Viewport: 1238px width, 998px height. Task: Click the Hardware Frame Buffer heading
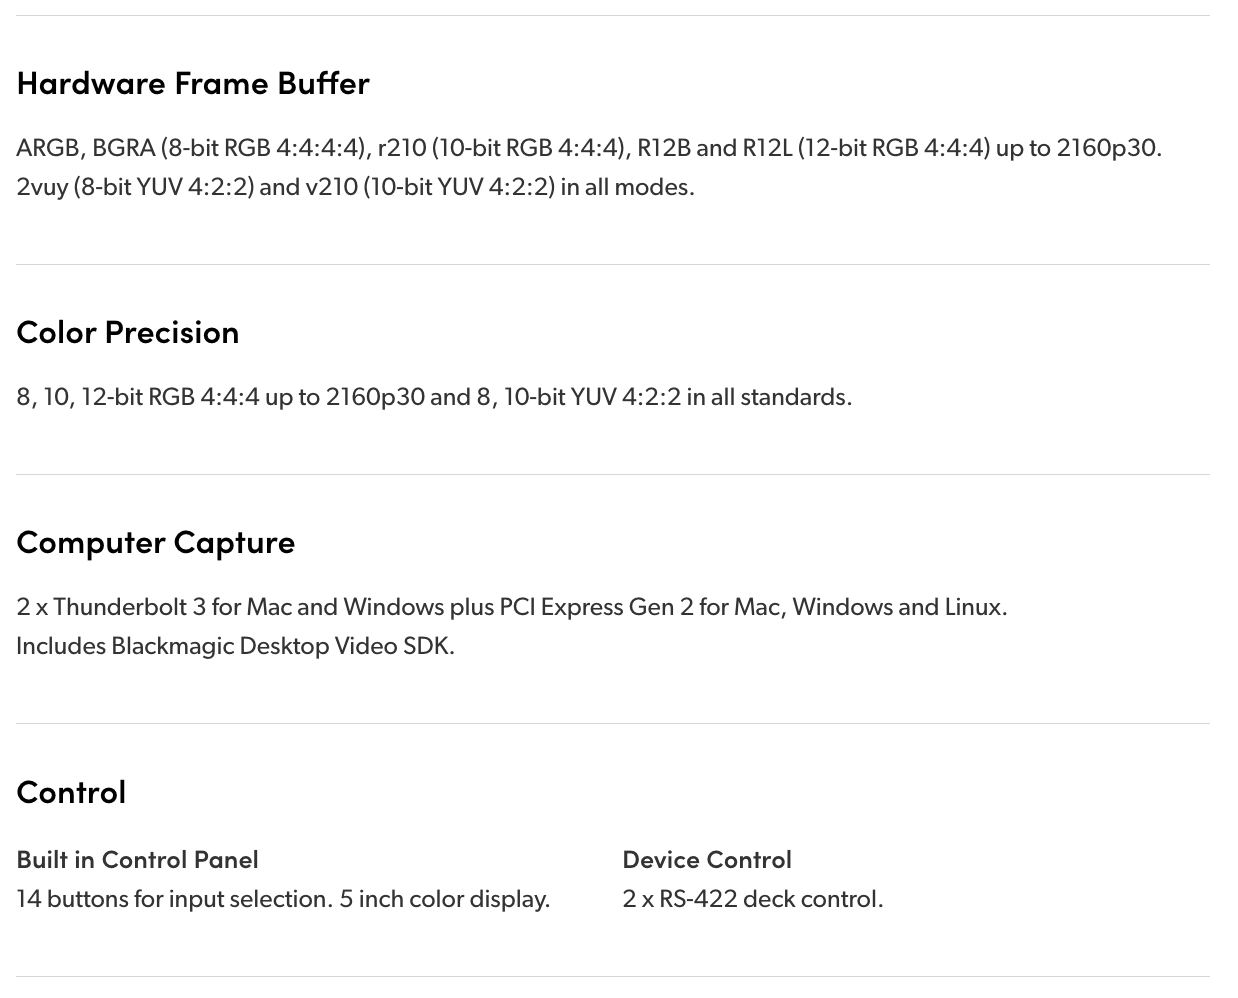pos(193,83)
